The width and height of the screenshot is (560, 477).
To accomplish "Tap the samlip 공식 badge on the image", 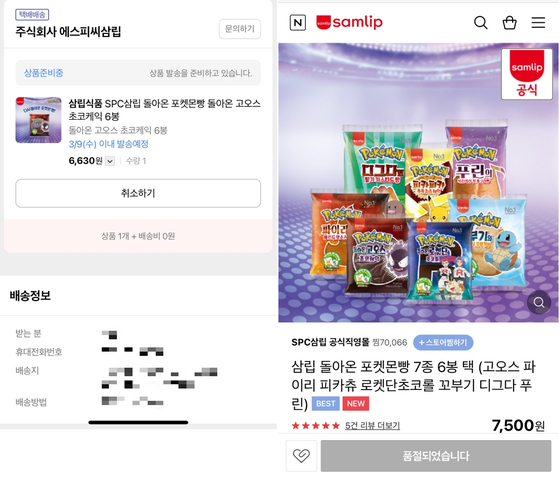I will tap(526, 74).
